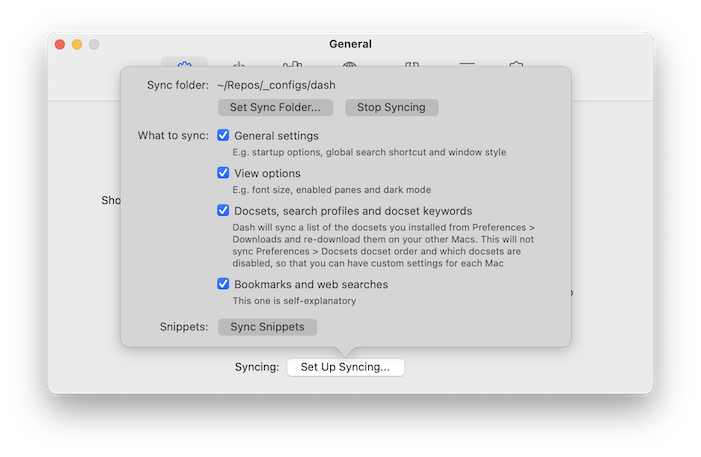Disable Docsets, search profiles and docset keywords sync
Viewport: 701px width, 457px height.
click(x=223, y=210)
